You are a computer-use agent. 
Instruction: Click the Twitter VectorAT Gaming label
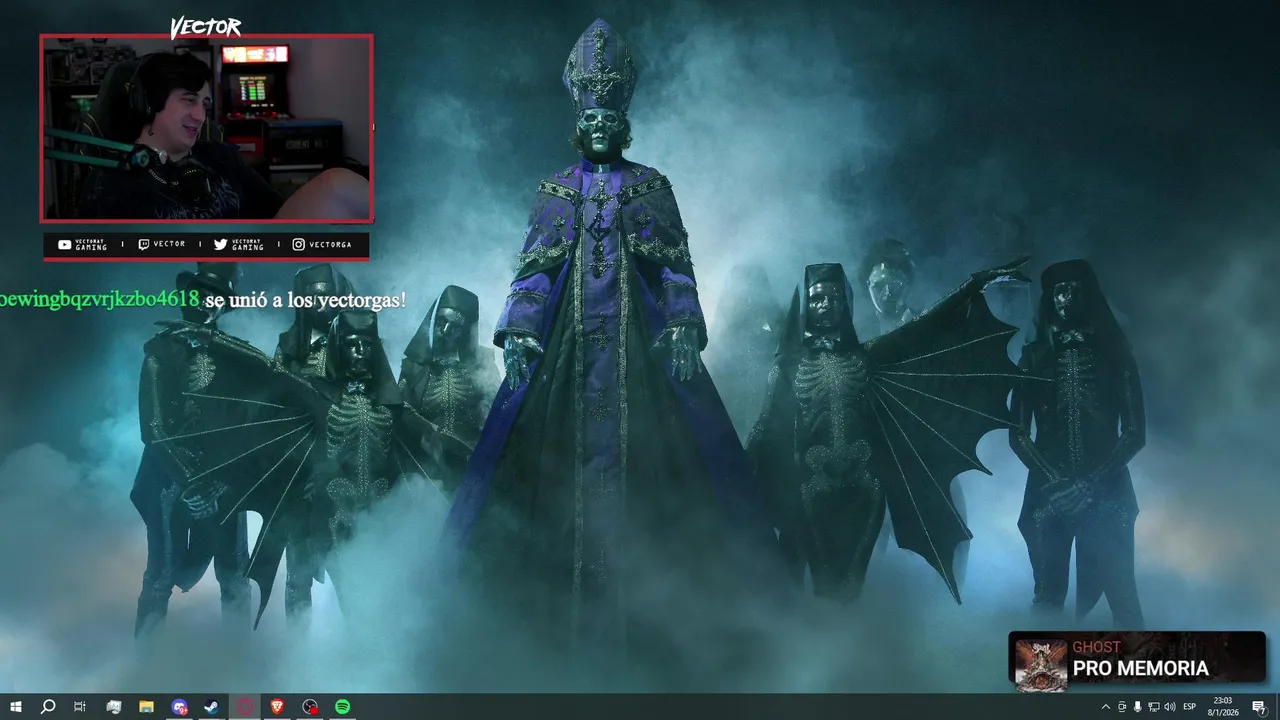point(239,244)
